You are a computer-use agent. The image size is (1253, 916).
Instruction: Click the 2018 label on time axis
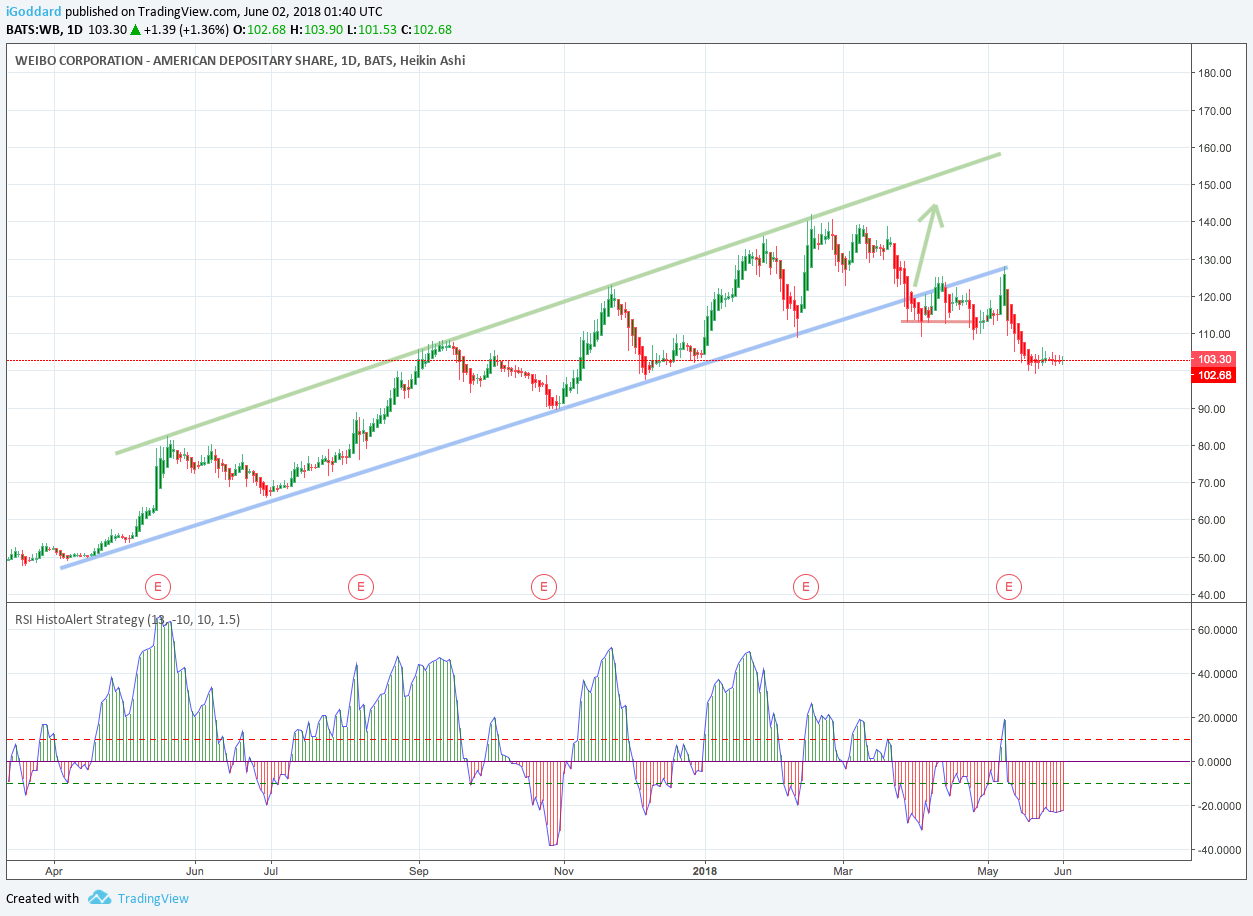click(705, 870)
